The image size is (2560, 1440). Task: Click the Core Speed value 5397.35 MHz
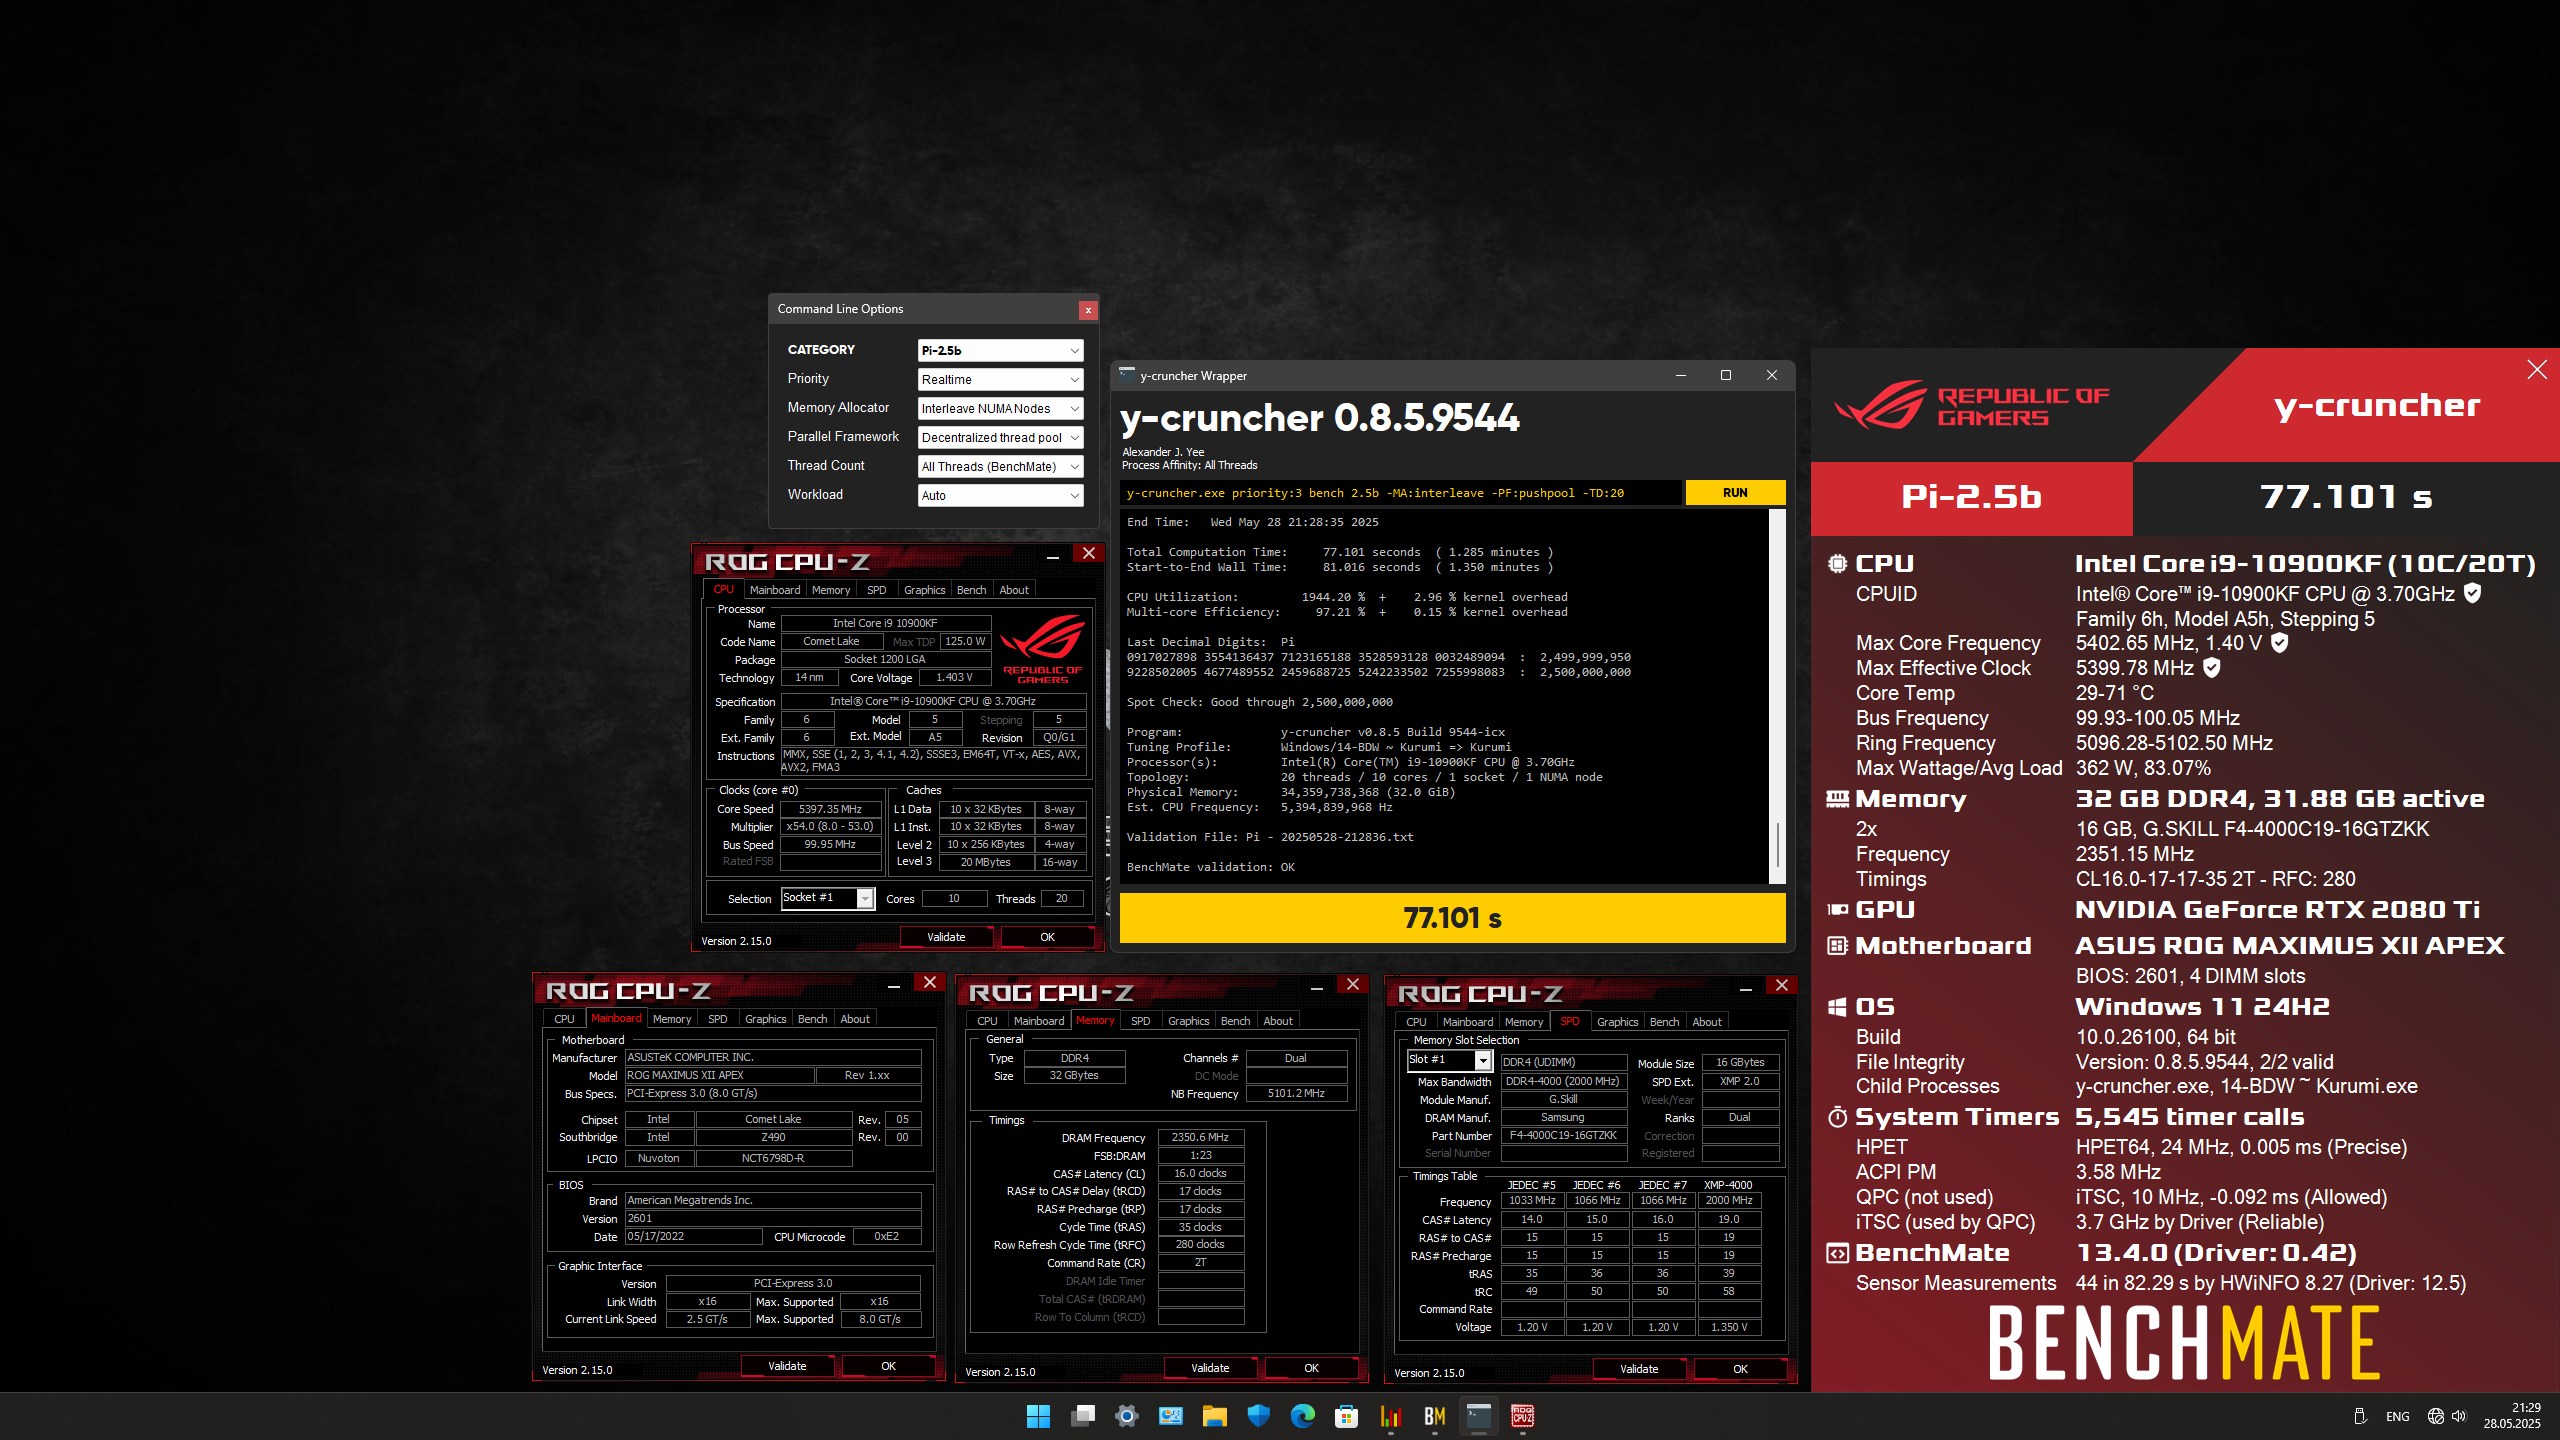tap(830, 809)
